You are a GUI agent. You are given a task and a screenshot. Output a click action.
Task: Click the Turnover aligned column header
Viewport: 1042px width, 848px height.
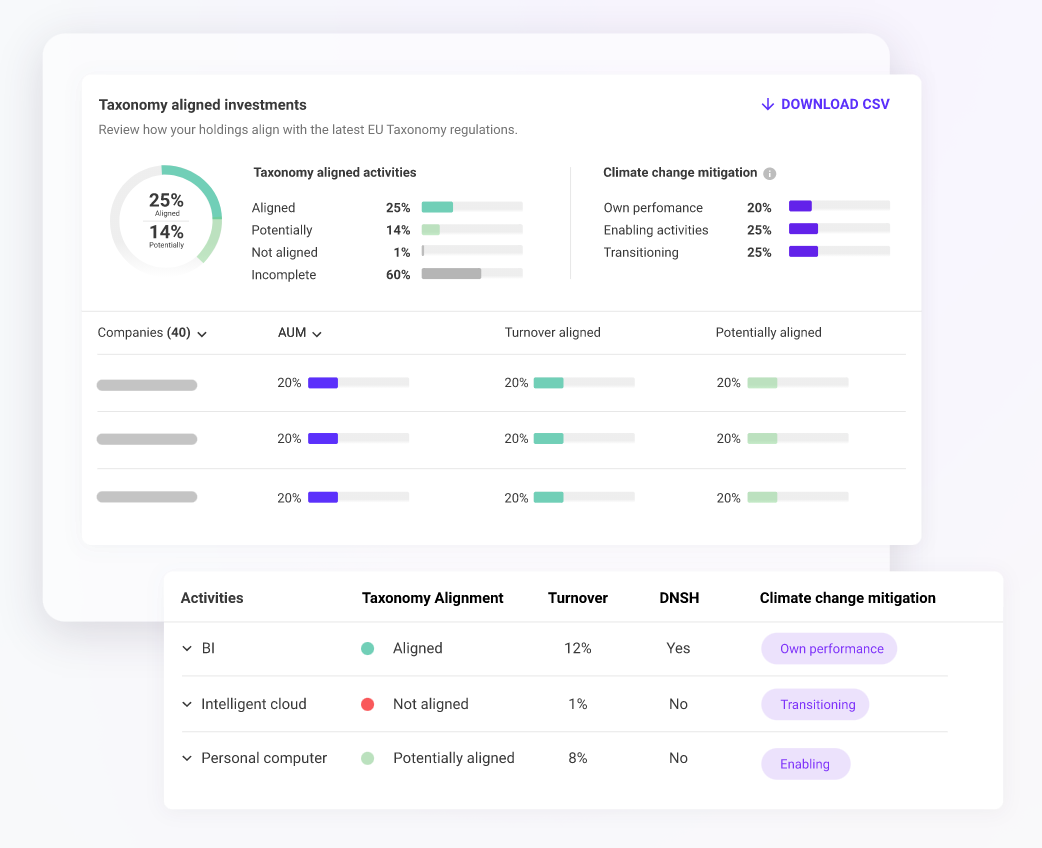tap(552, 332)
